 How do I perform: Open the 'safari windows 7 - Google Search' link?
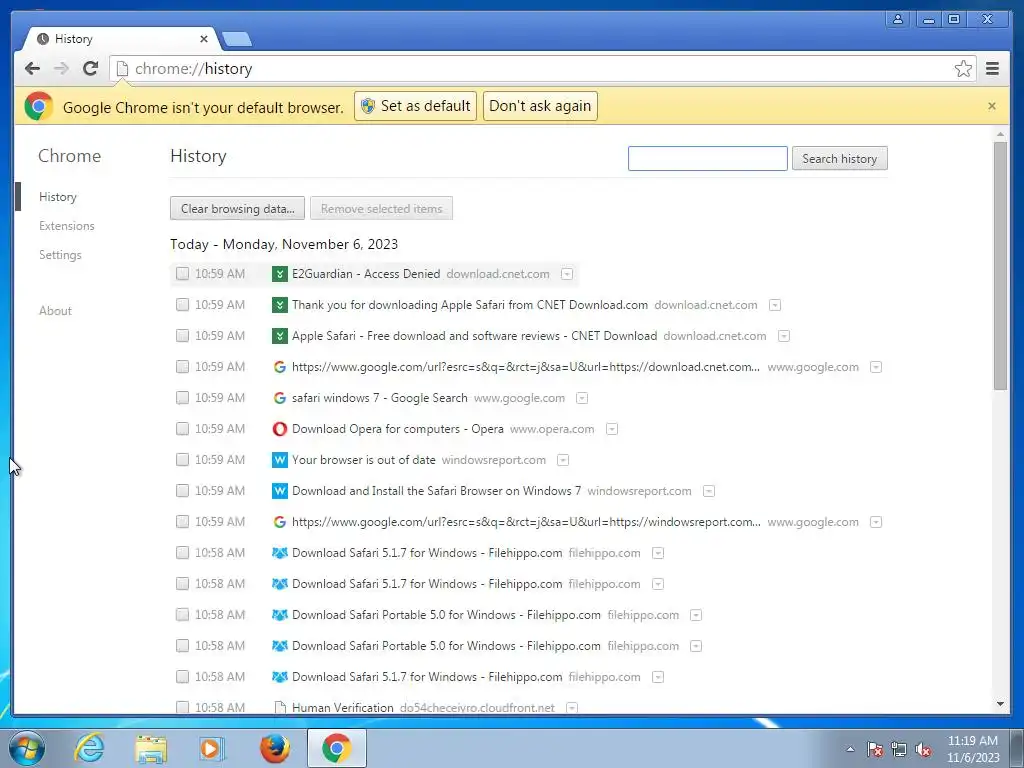point(379,398)
